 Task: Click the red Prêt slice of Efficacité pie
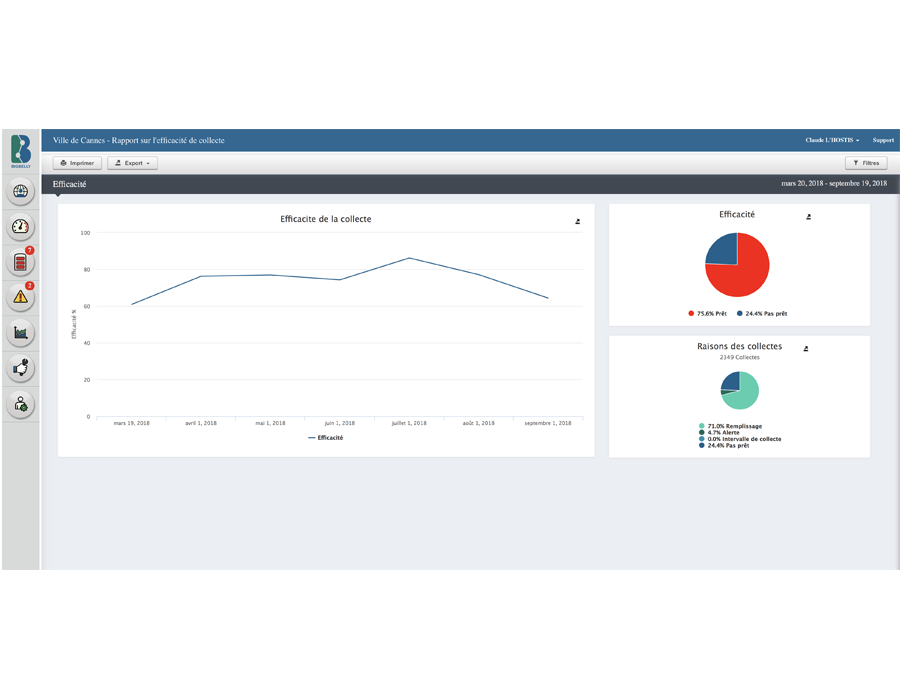[746, 270]
